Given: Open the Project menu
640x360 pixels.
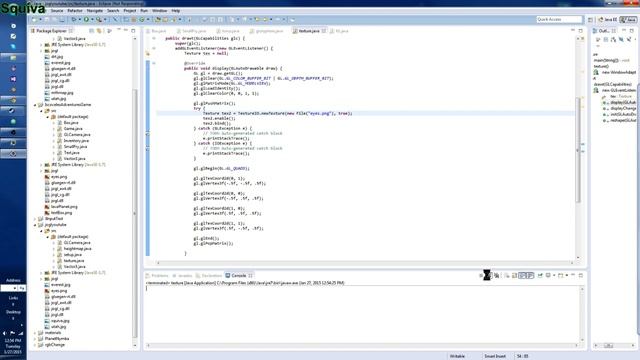Looking at the screenshot, I should (x=130, y=11).
